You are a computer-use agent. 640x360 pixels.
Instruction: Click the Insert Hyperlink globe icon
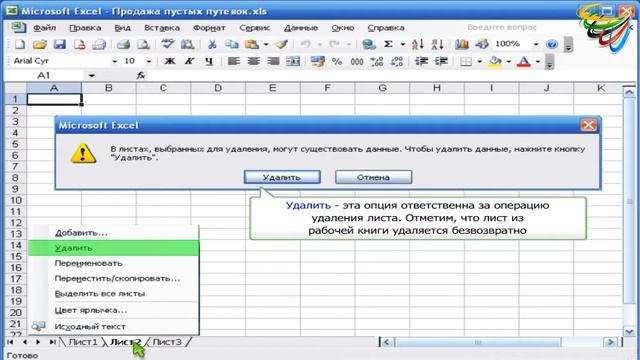[369, 44]
